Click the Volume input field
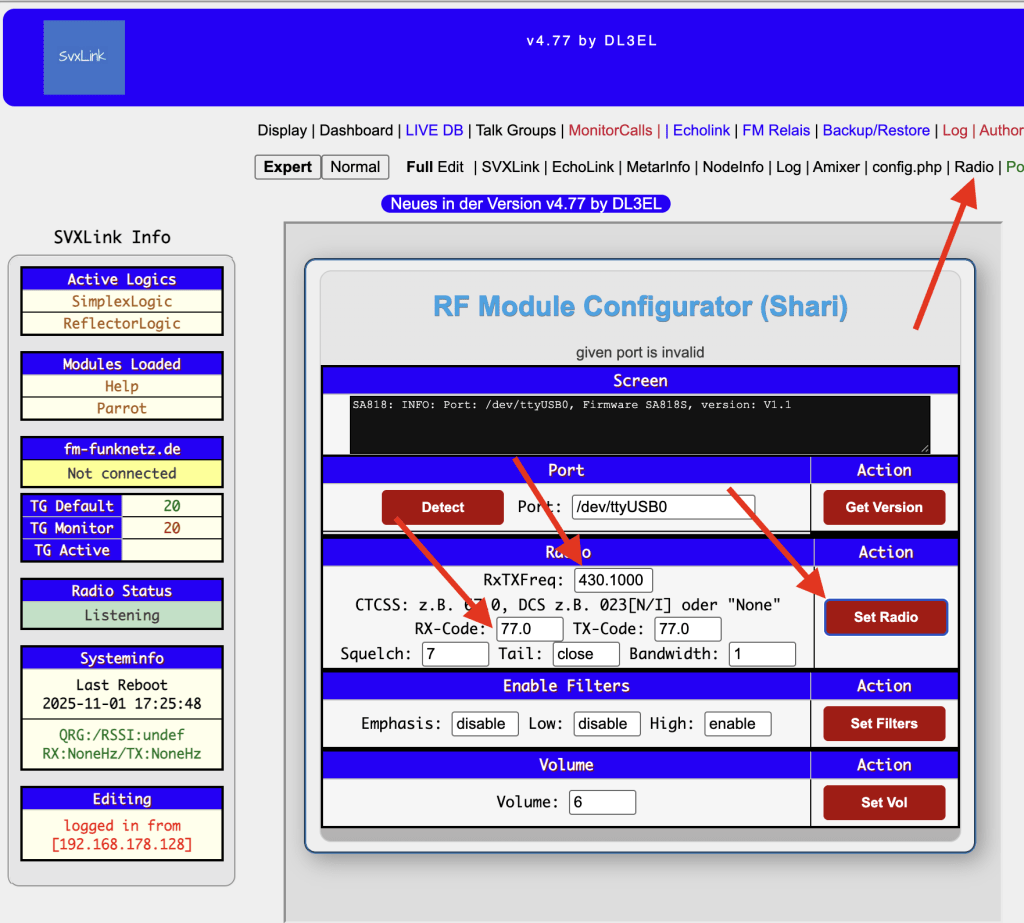 coord(602,802)
